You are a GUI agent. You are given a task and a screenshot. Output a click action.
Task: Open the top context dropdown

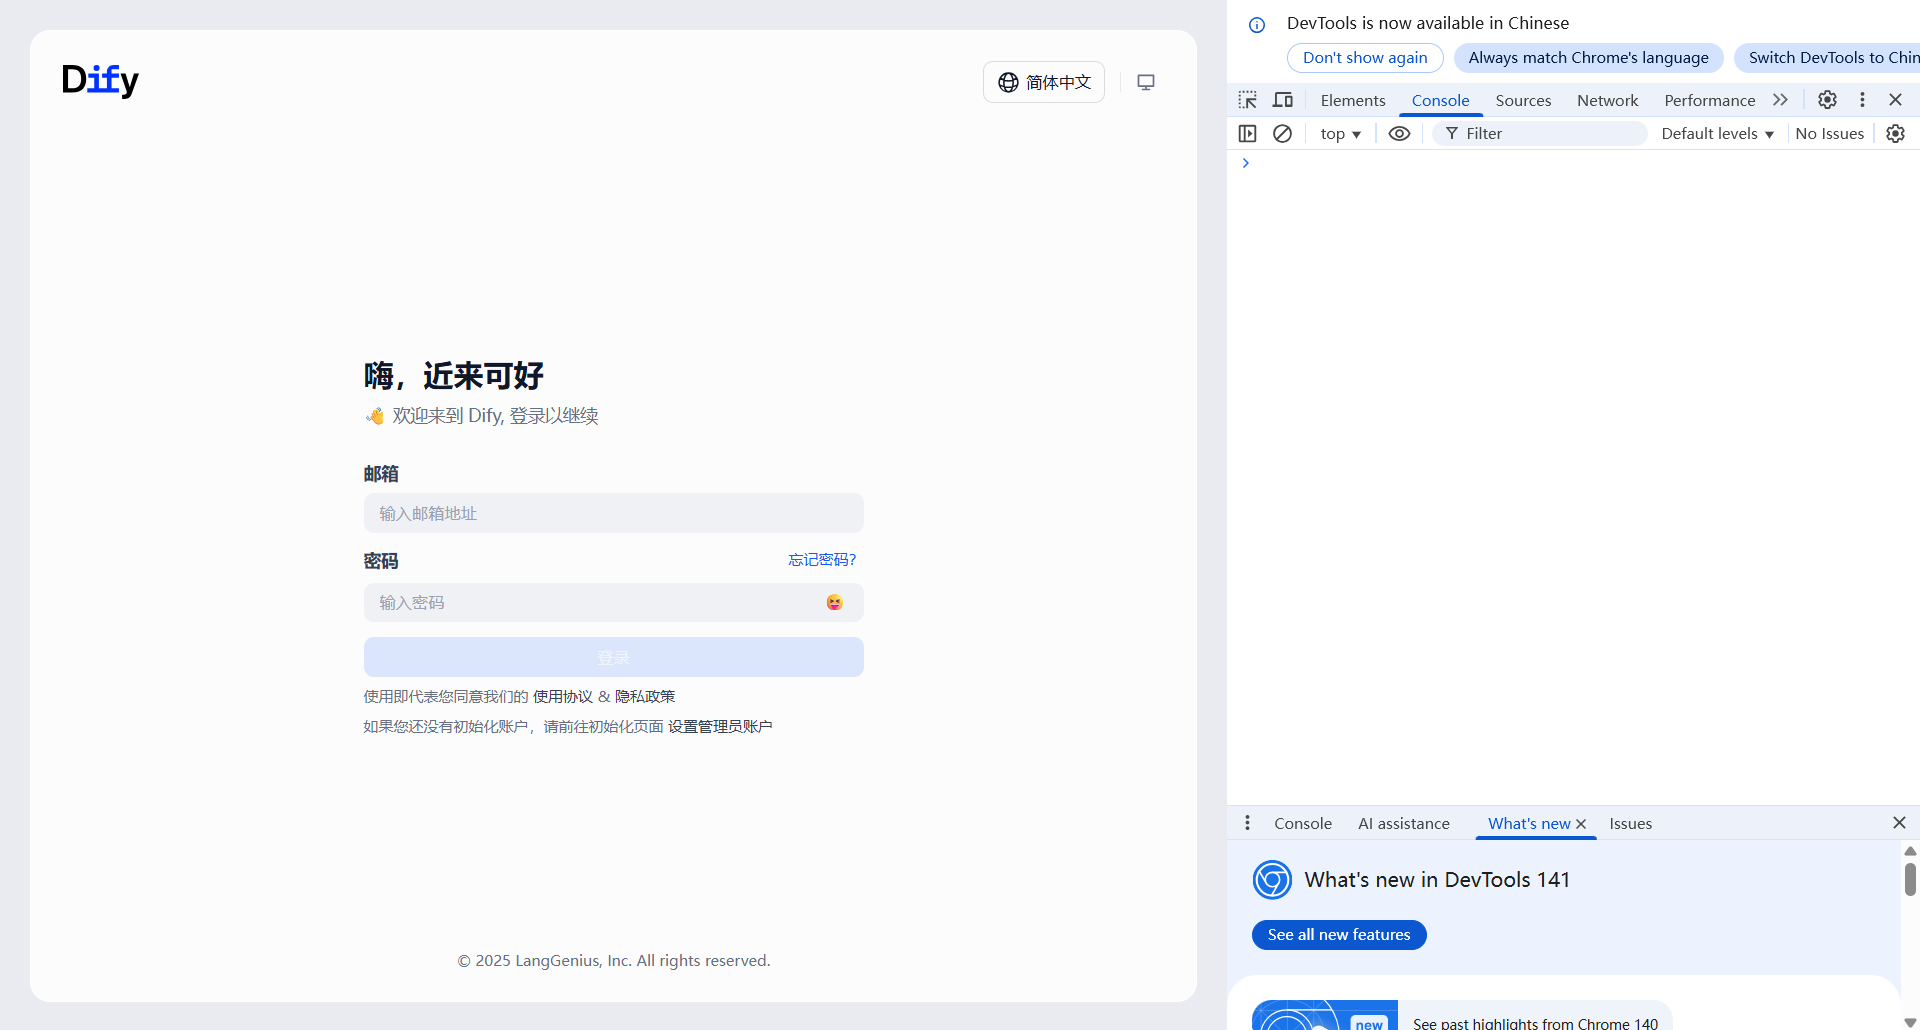tap(1340, 133)
